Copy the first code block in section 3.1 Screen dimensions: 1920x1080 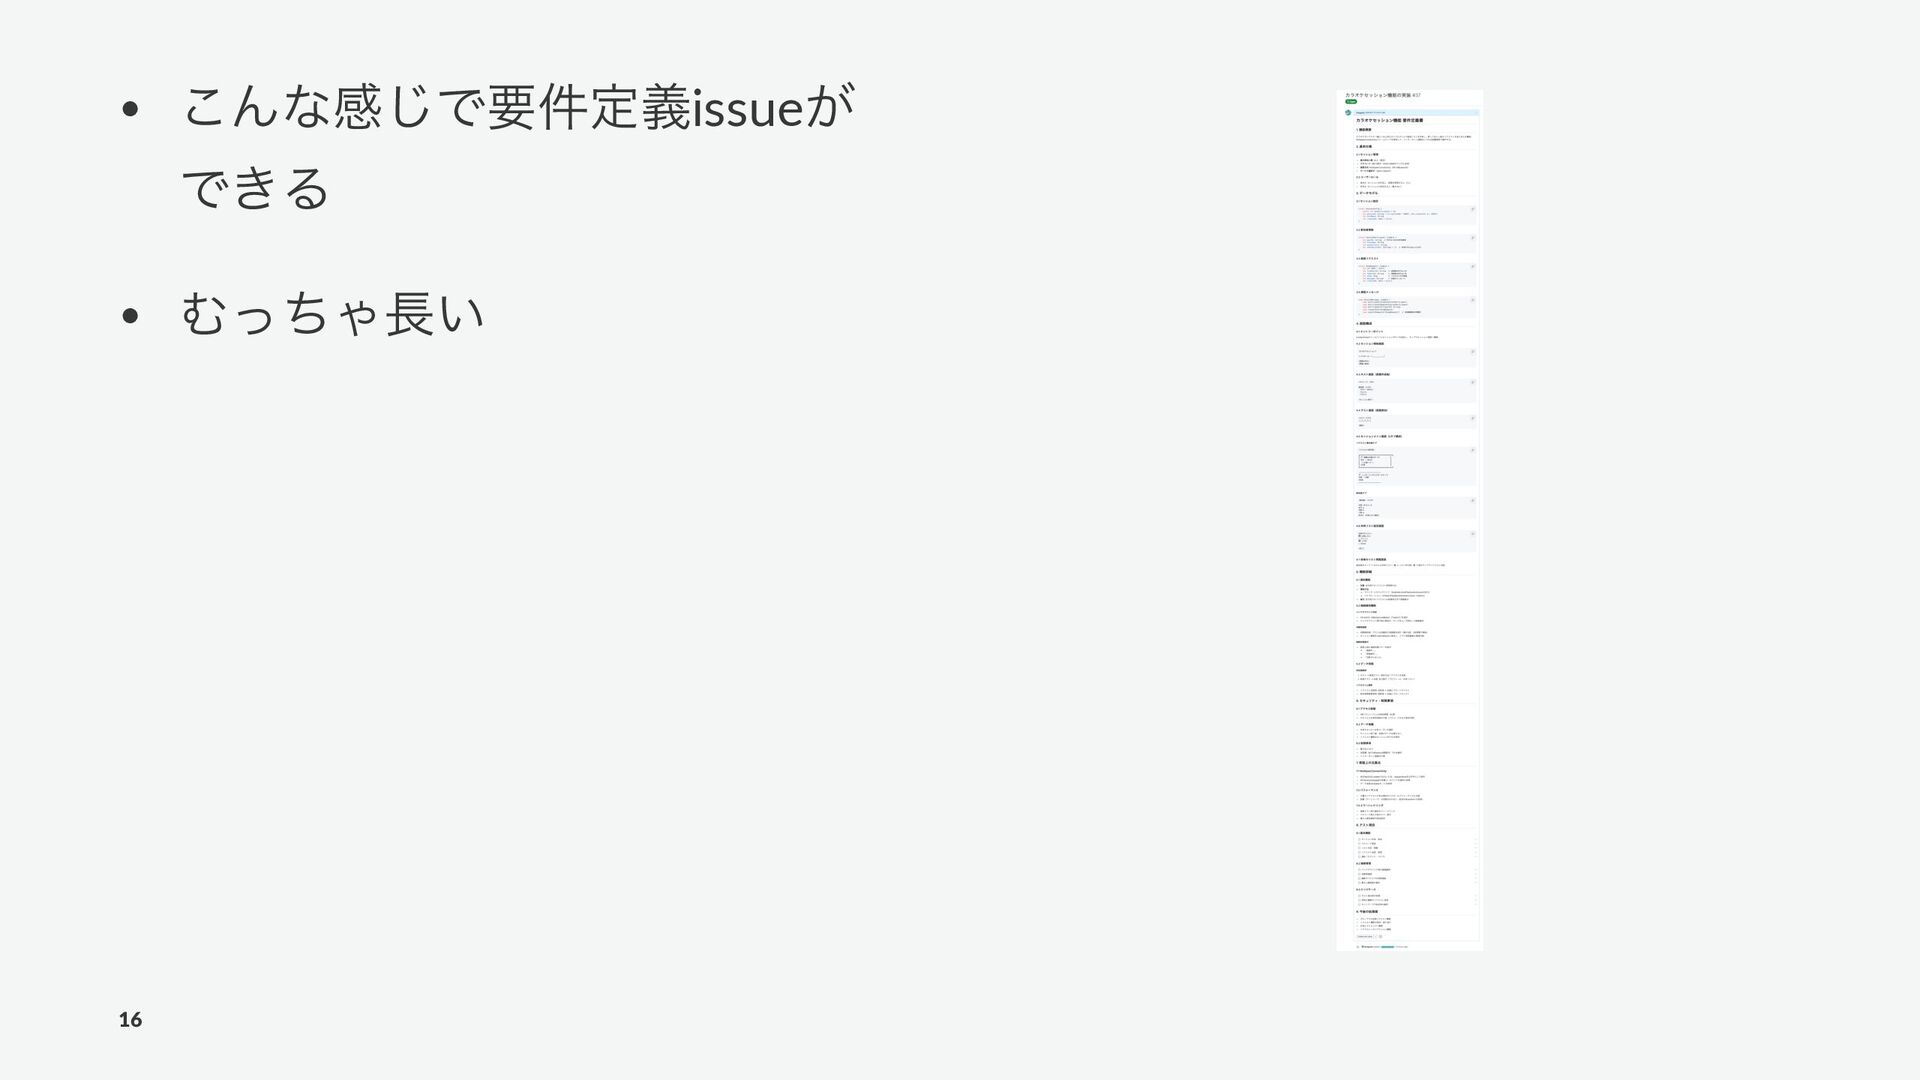coord(1473,209)
